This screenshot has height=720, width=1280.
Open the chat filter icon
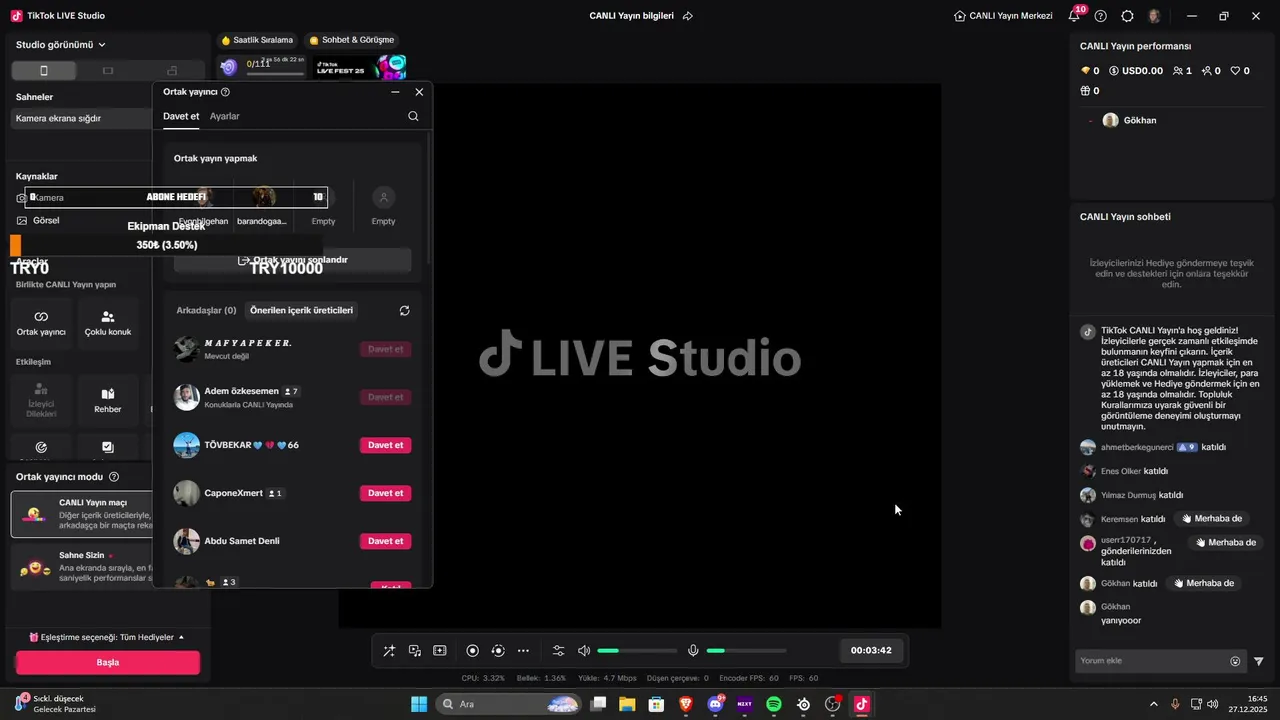click(x=1259, y=661)
